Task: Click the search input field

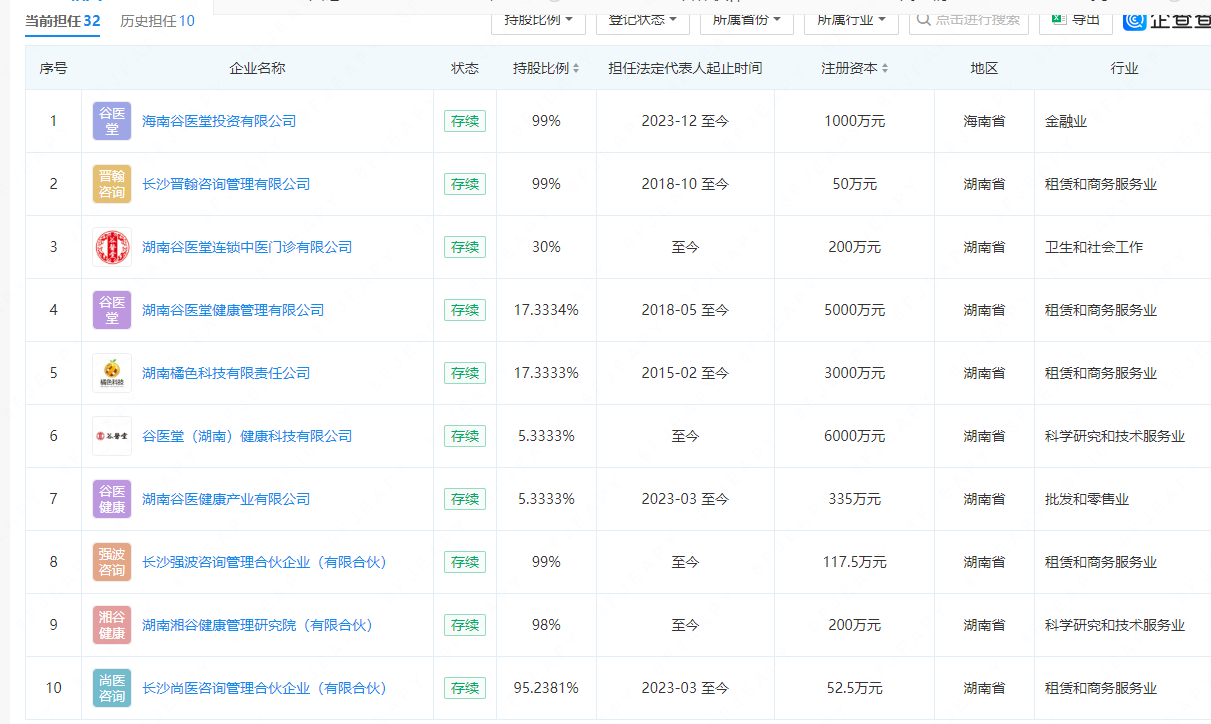Action: tap(969, 19)
